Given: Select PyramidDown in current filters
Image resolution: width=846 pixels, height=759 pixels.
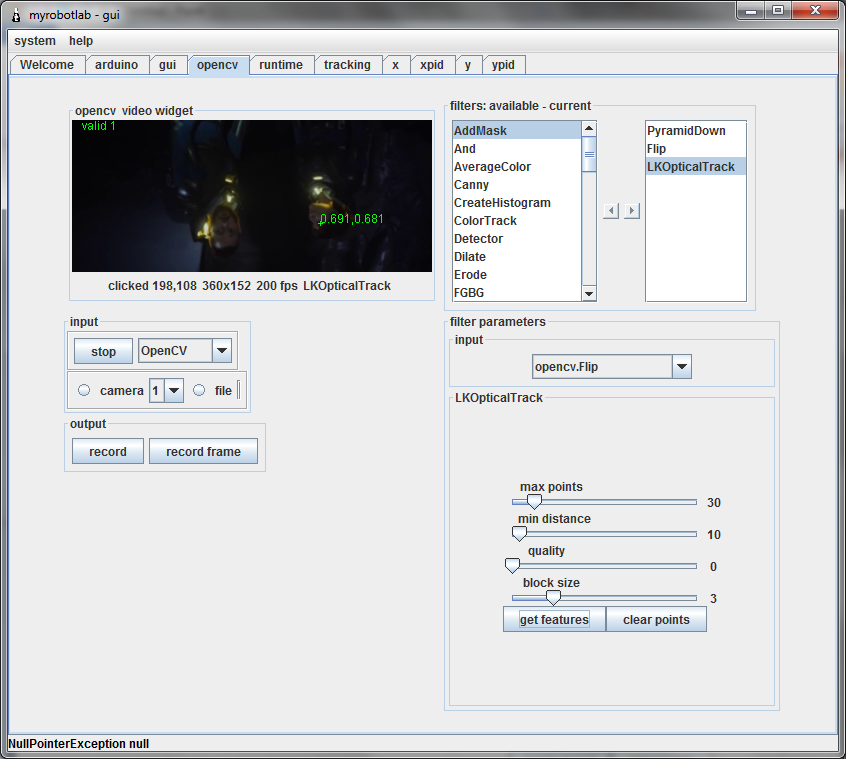Looking at the screenshot, I should 696,131.
